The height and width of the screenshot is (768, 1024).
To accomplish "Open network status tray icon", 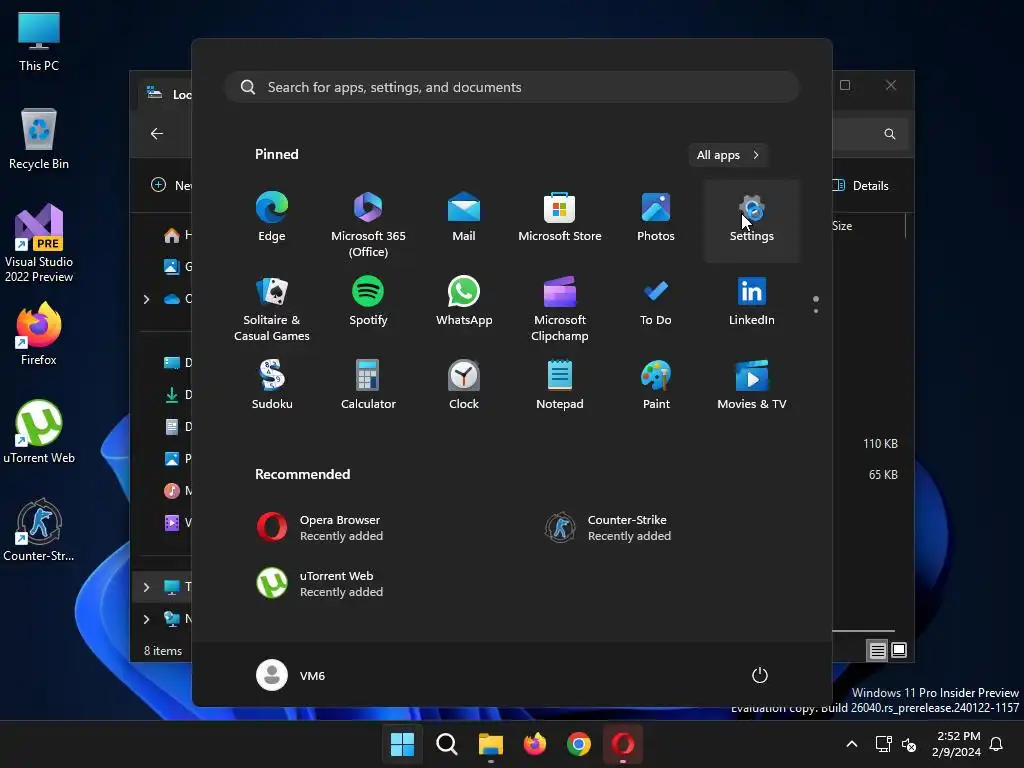I will pos(884,744).
